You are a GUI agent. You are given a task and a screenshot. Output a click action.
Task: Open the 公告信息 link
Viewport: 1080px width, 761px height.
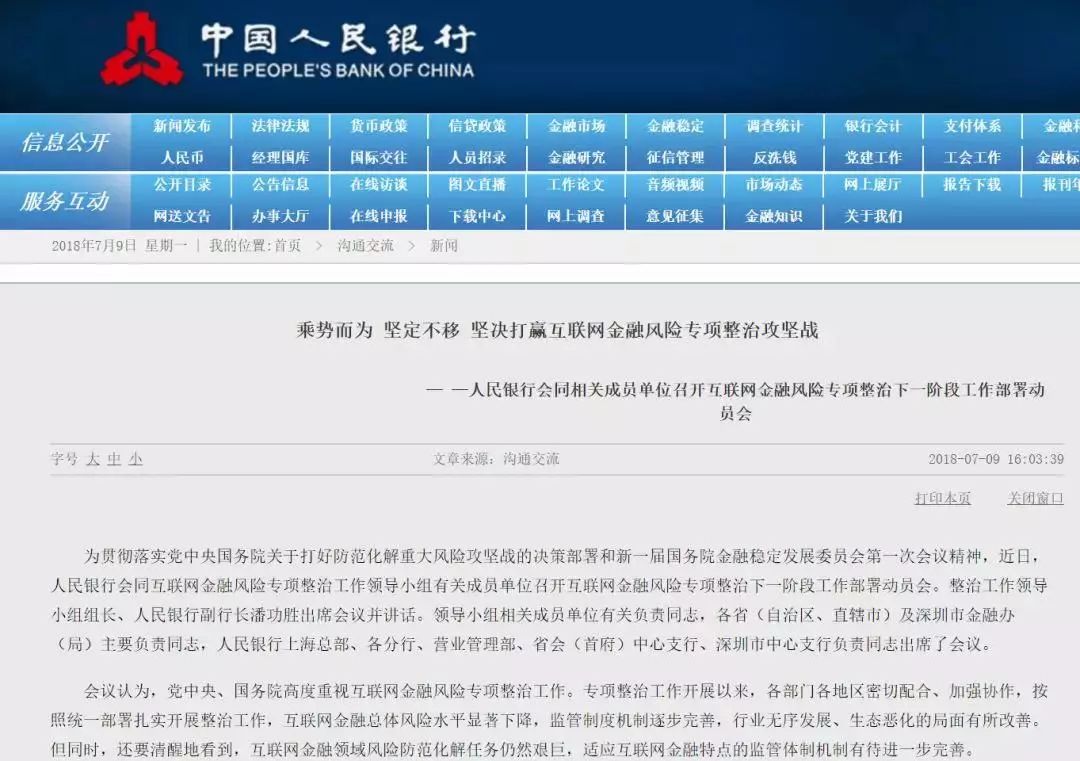coord(280,185)
